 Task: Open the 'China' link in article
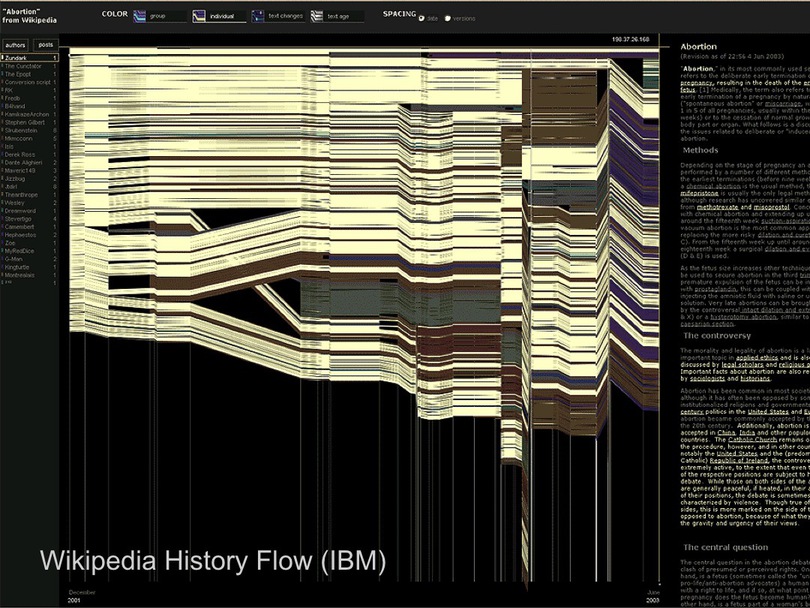(726, 433)
